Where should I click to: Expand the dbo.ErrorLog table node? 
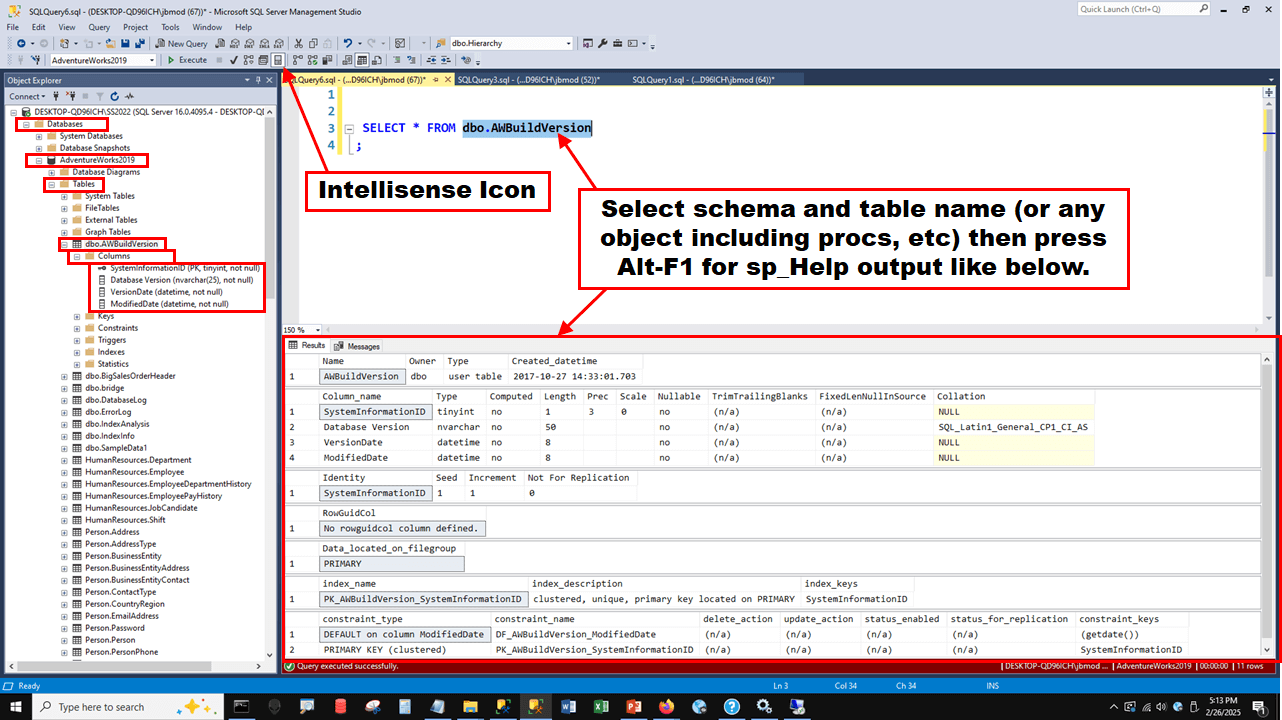pyautogui.click(x=65, y=412)
